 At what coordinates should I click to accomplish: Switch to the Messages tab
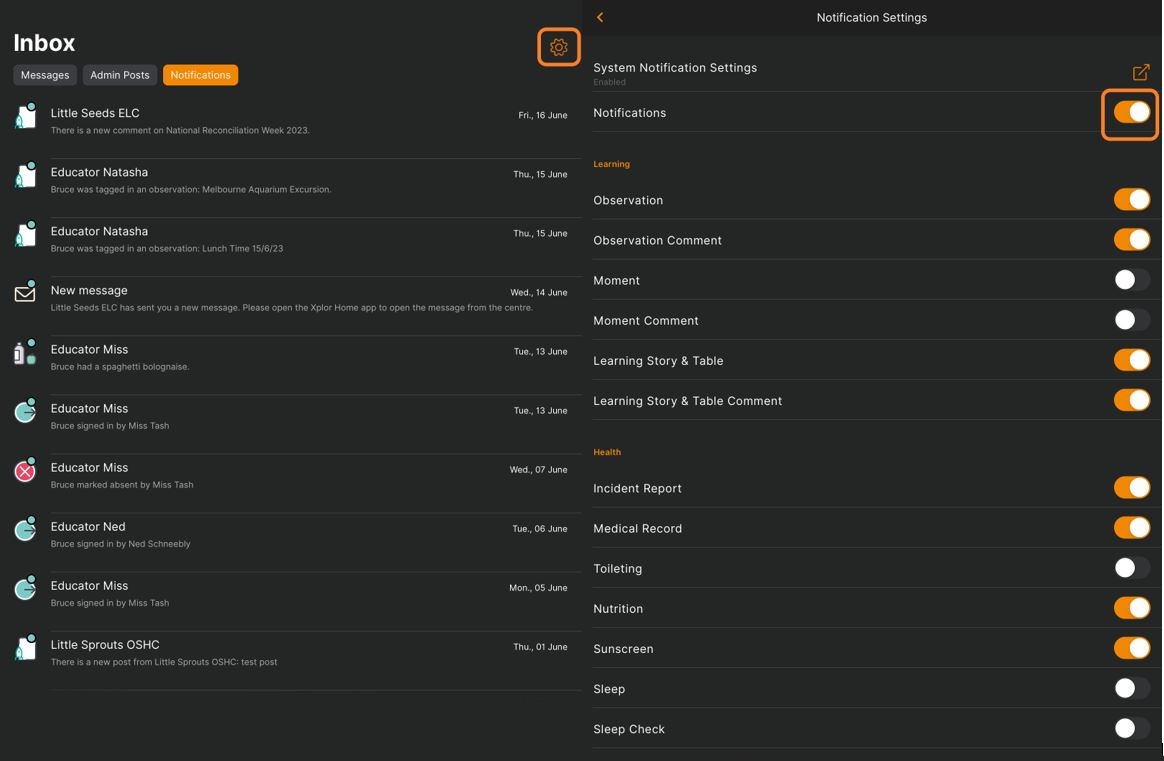45,75
